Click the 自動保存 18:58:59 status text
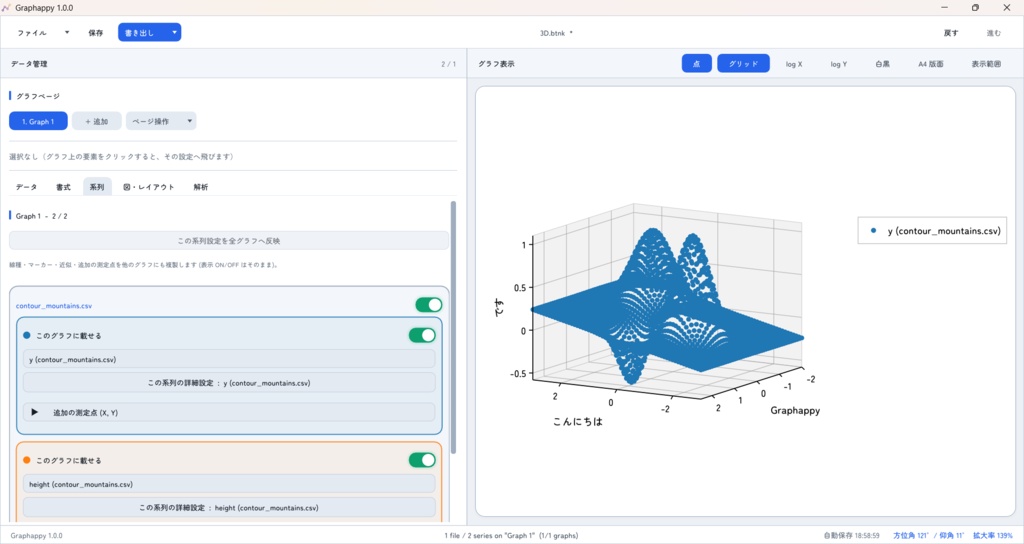 pos(851,536)
